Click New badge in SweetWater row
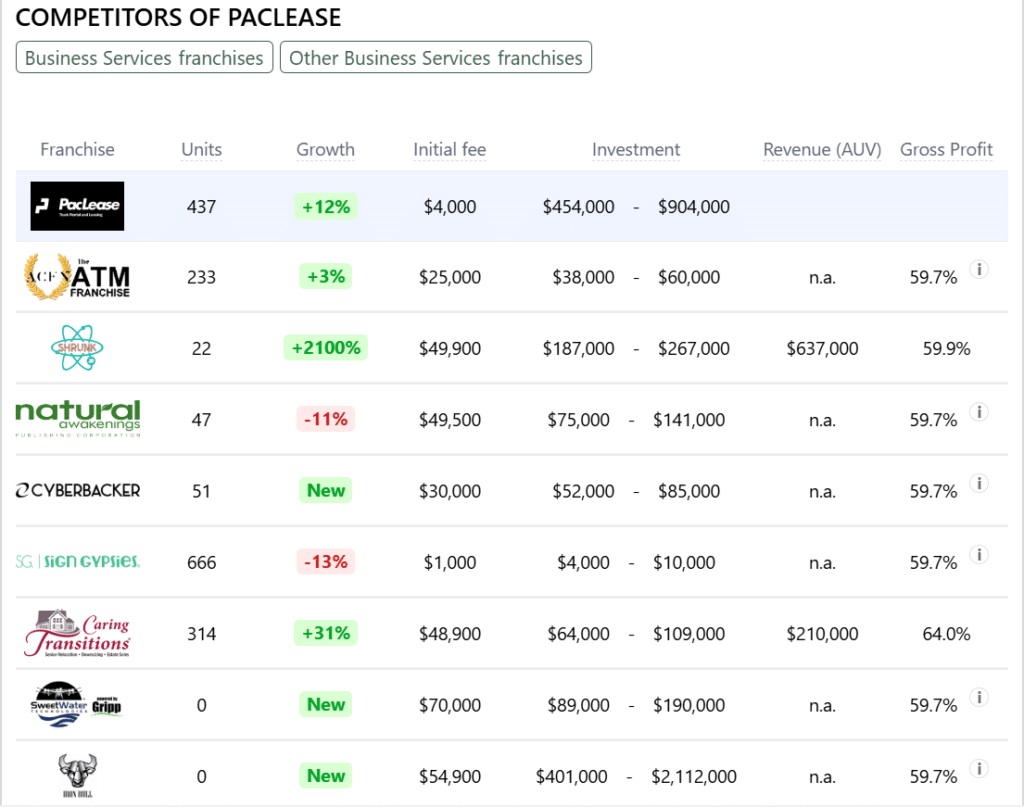Viewport: 1024px width, 807px height. tap(325, 704)
